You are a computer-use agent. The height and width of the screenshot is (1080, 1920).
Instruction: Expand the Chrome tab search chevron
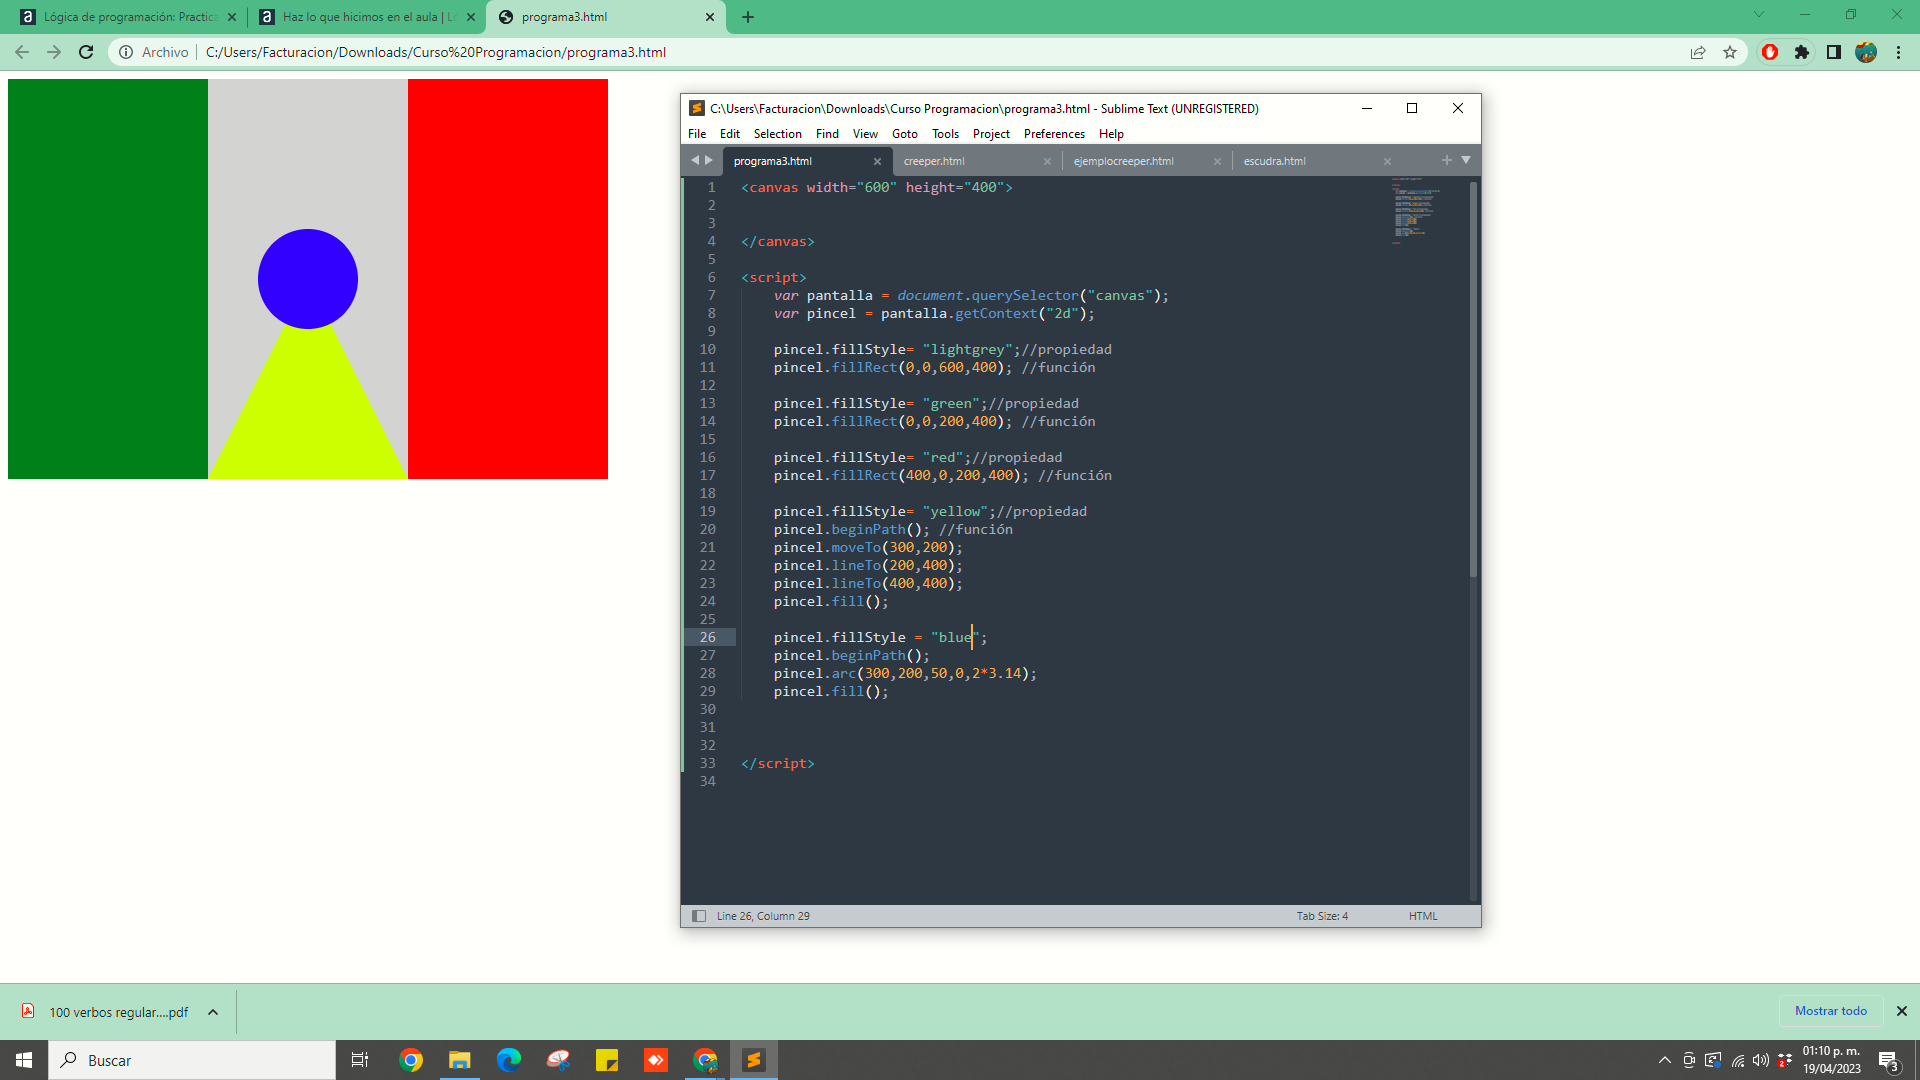click(1759, 14)
